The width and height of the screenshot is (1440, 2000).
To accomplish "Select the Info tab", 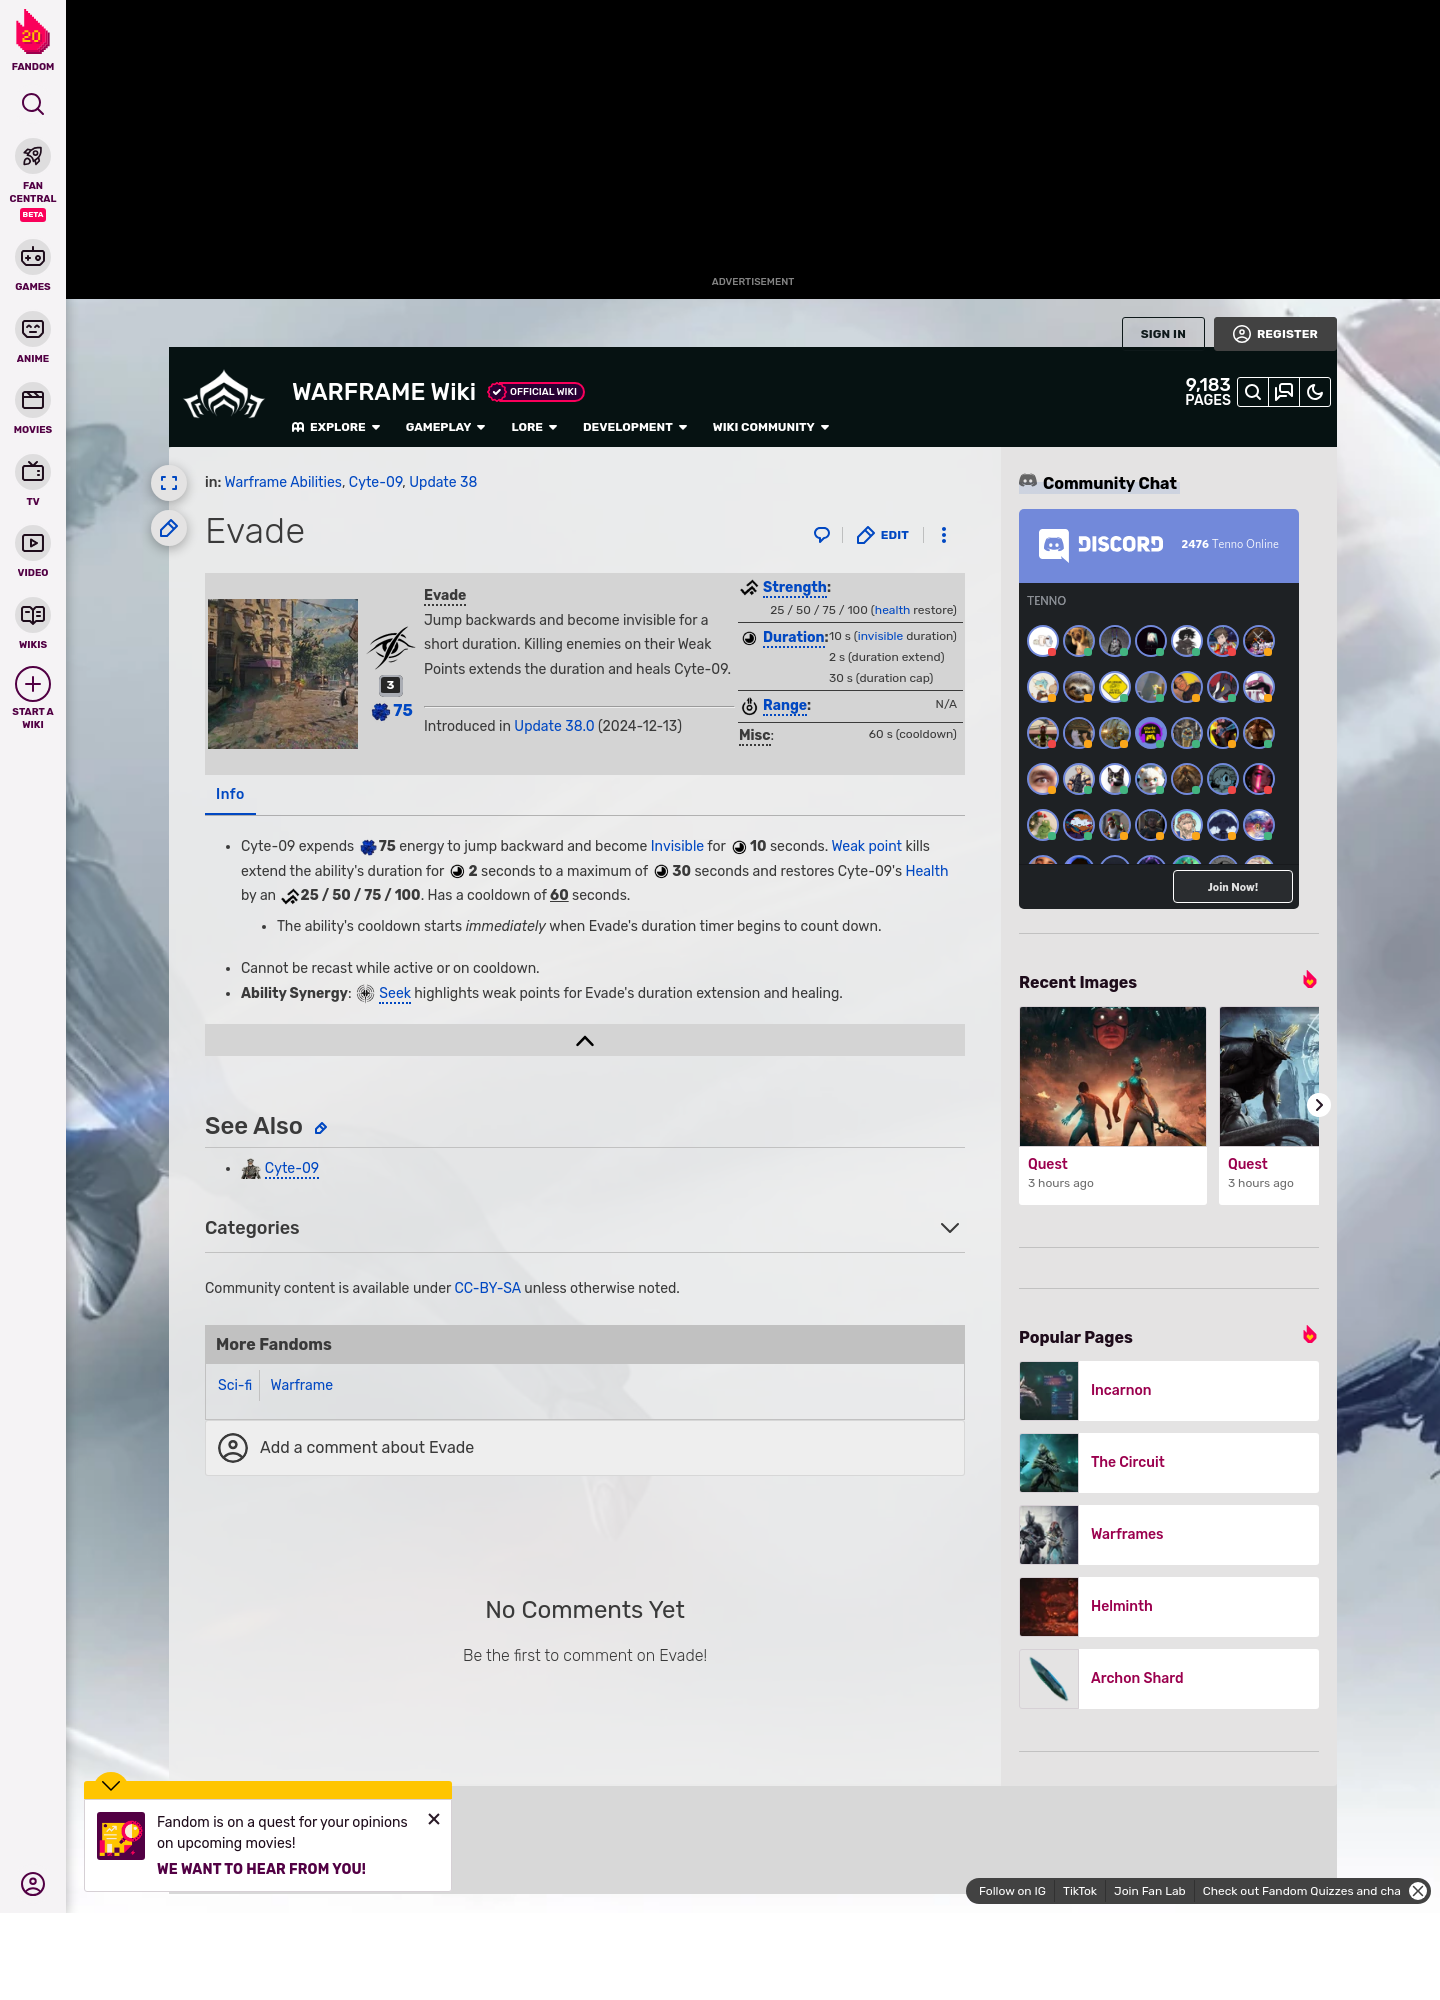I will click(230, 794).
